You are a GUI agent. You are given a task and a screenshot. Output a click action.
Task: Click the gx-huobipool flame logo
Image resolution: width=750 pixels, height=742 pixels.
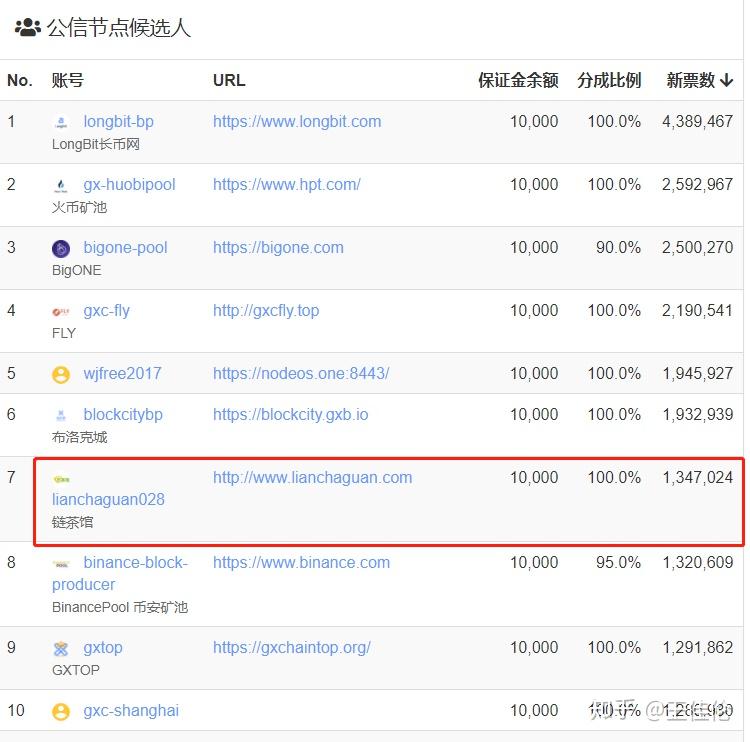61,186
